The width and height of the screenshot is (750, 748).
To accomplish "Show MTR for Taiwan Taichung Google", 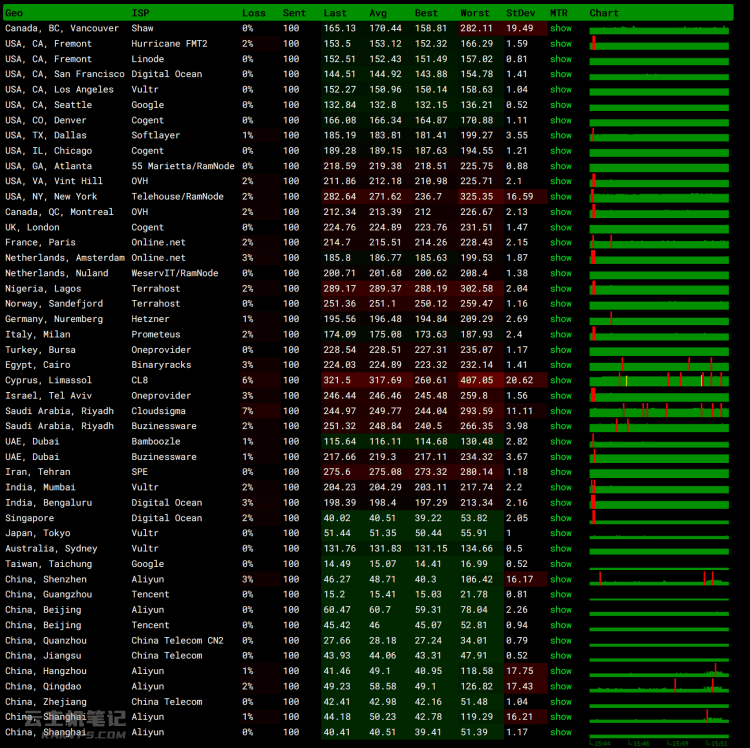I will tap(561, 564).
